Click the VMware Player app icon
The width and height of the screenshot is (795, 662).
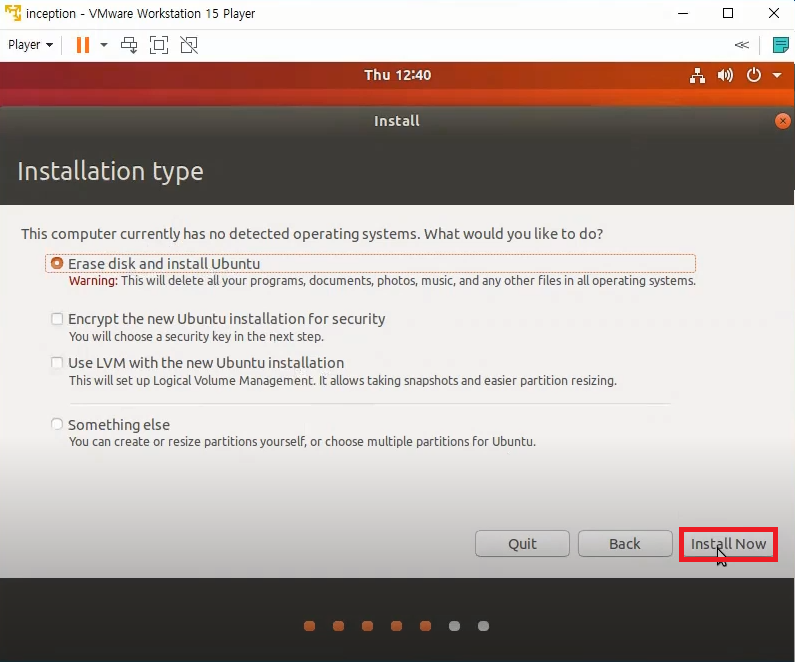click(x=13, y=13)
